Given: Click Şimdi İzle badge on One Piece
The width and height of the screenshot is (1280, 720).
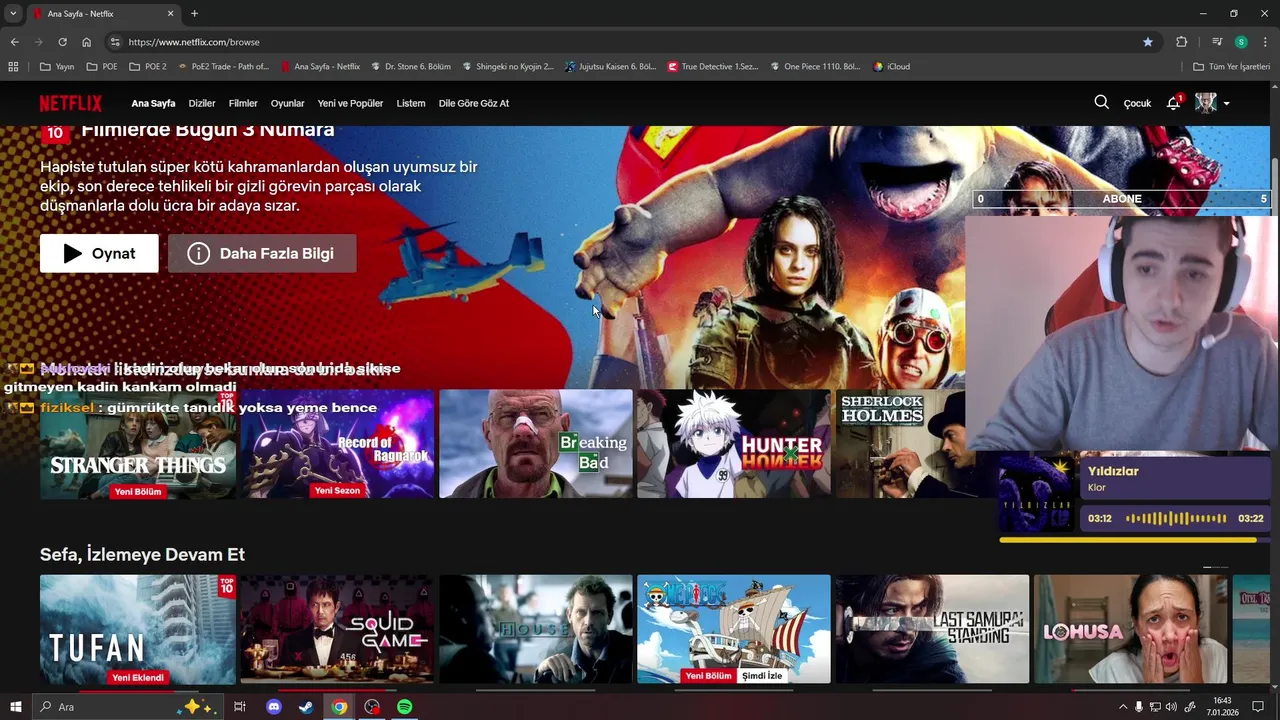Looking at the screenshot, I should pos(762,676).
